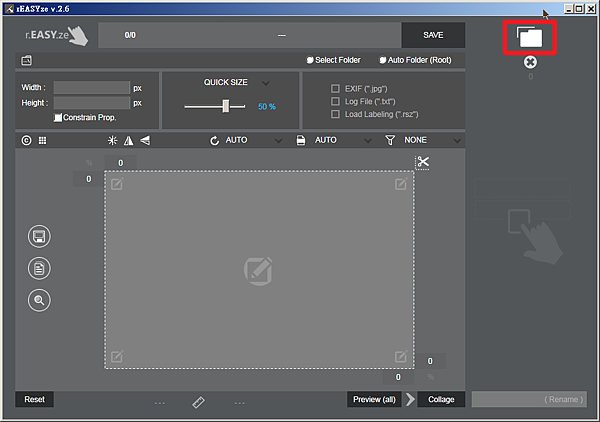
Task: Click the bottom-right corner edit icon
Action: click(x=401, y=357)
